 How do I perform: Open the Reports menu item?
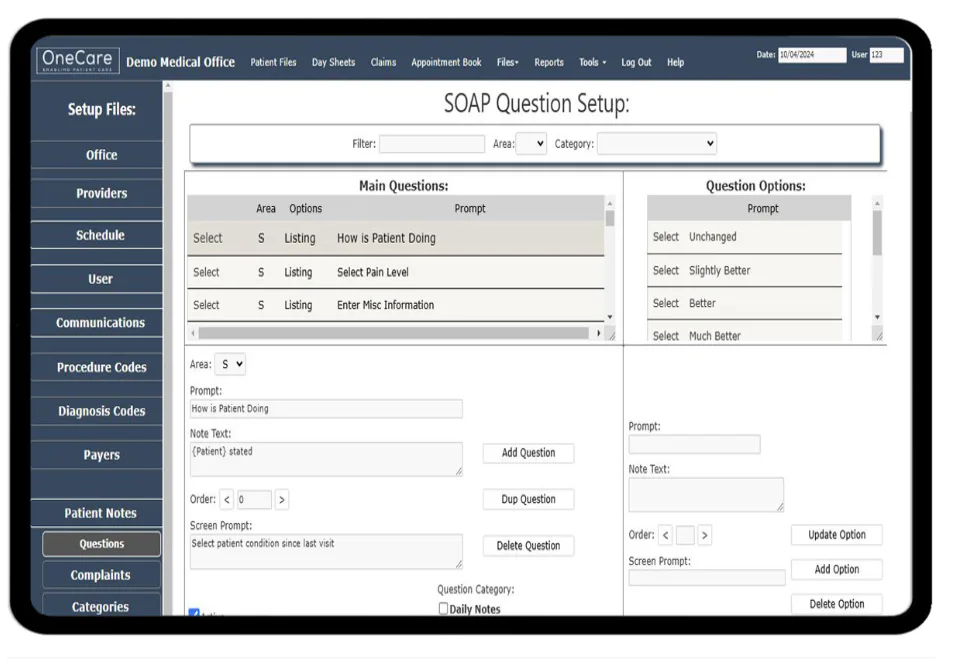pos(549,62)
